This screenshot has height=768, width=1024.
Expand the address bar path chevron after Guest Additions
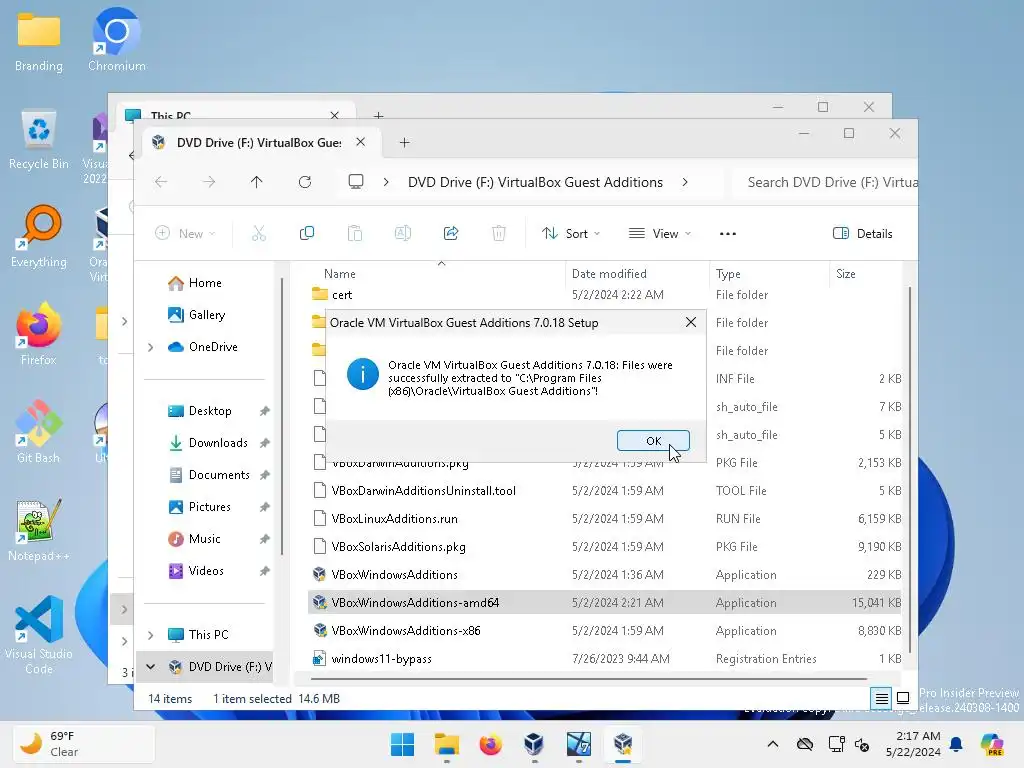coord(684,182)
